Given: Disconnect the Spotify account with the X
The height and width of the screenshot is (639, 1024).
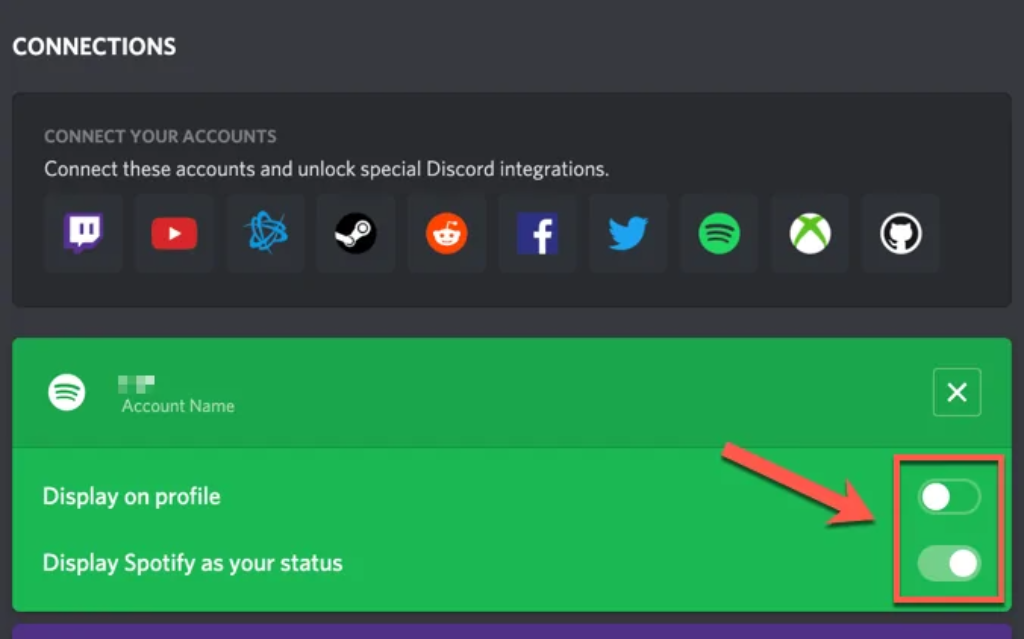Looking at the screenshot, I should click(x=956, y=392).
